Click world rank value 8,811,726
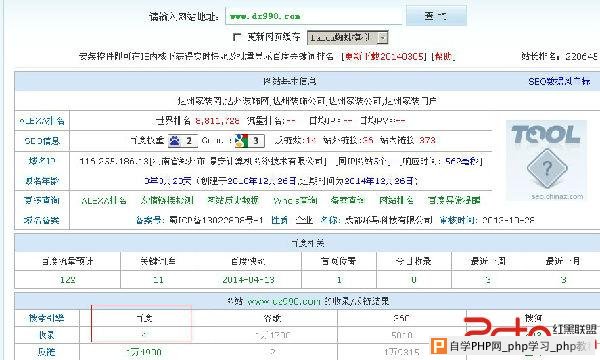 [217, 121]
